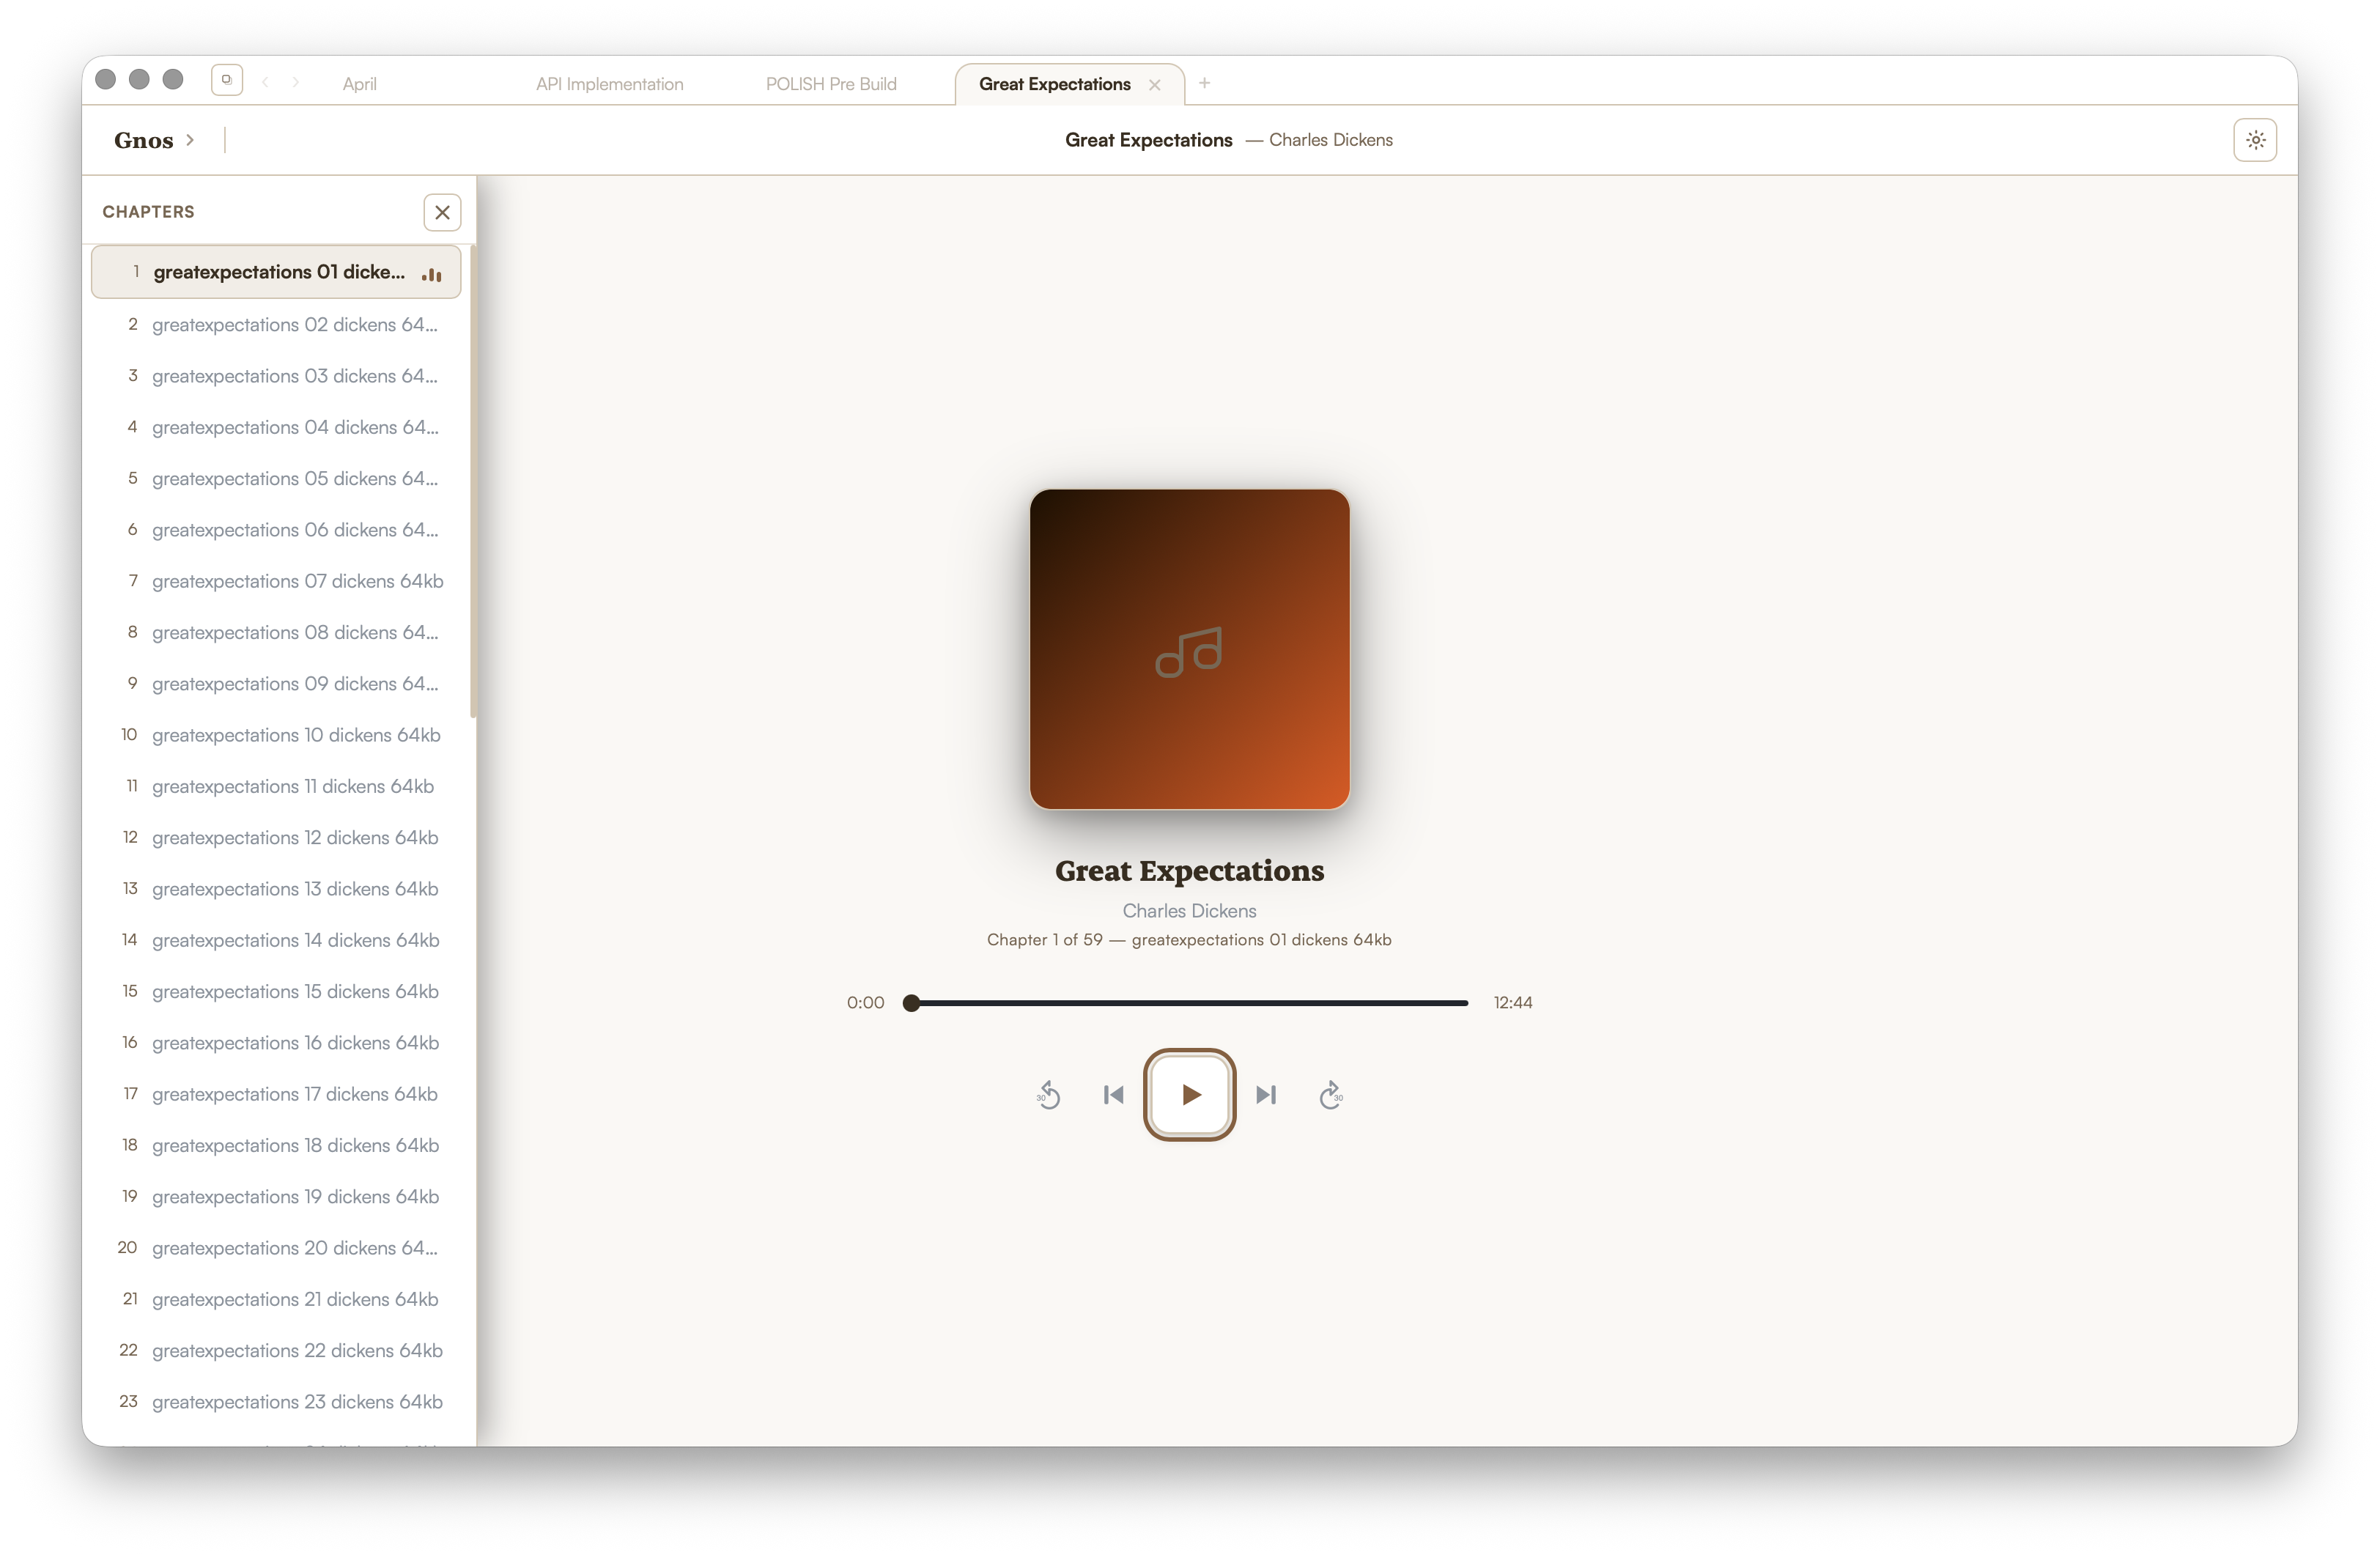
Task: Click the 'Chapter 1 of 59' info line
Action: point(1189,940)
